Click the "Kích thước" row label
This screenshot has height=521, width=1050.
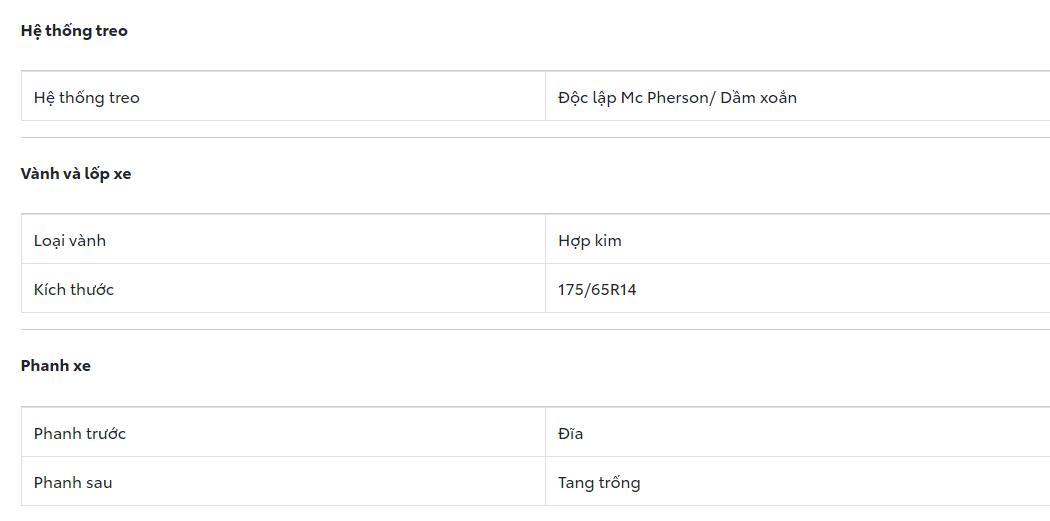pos(74,290)
